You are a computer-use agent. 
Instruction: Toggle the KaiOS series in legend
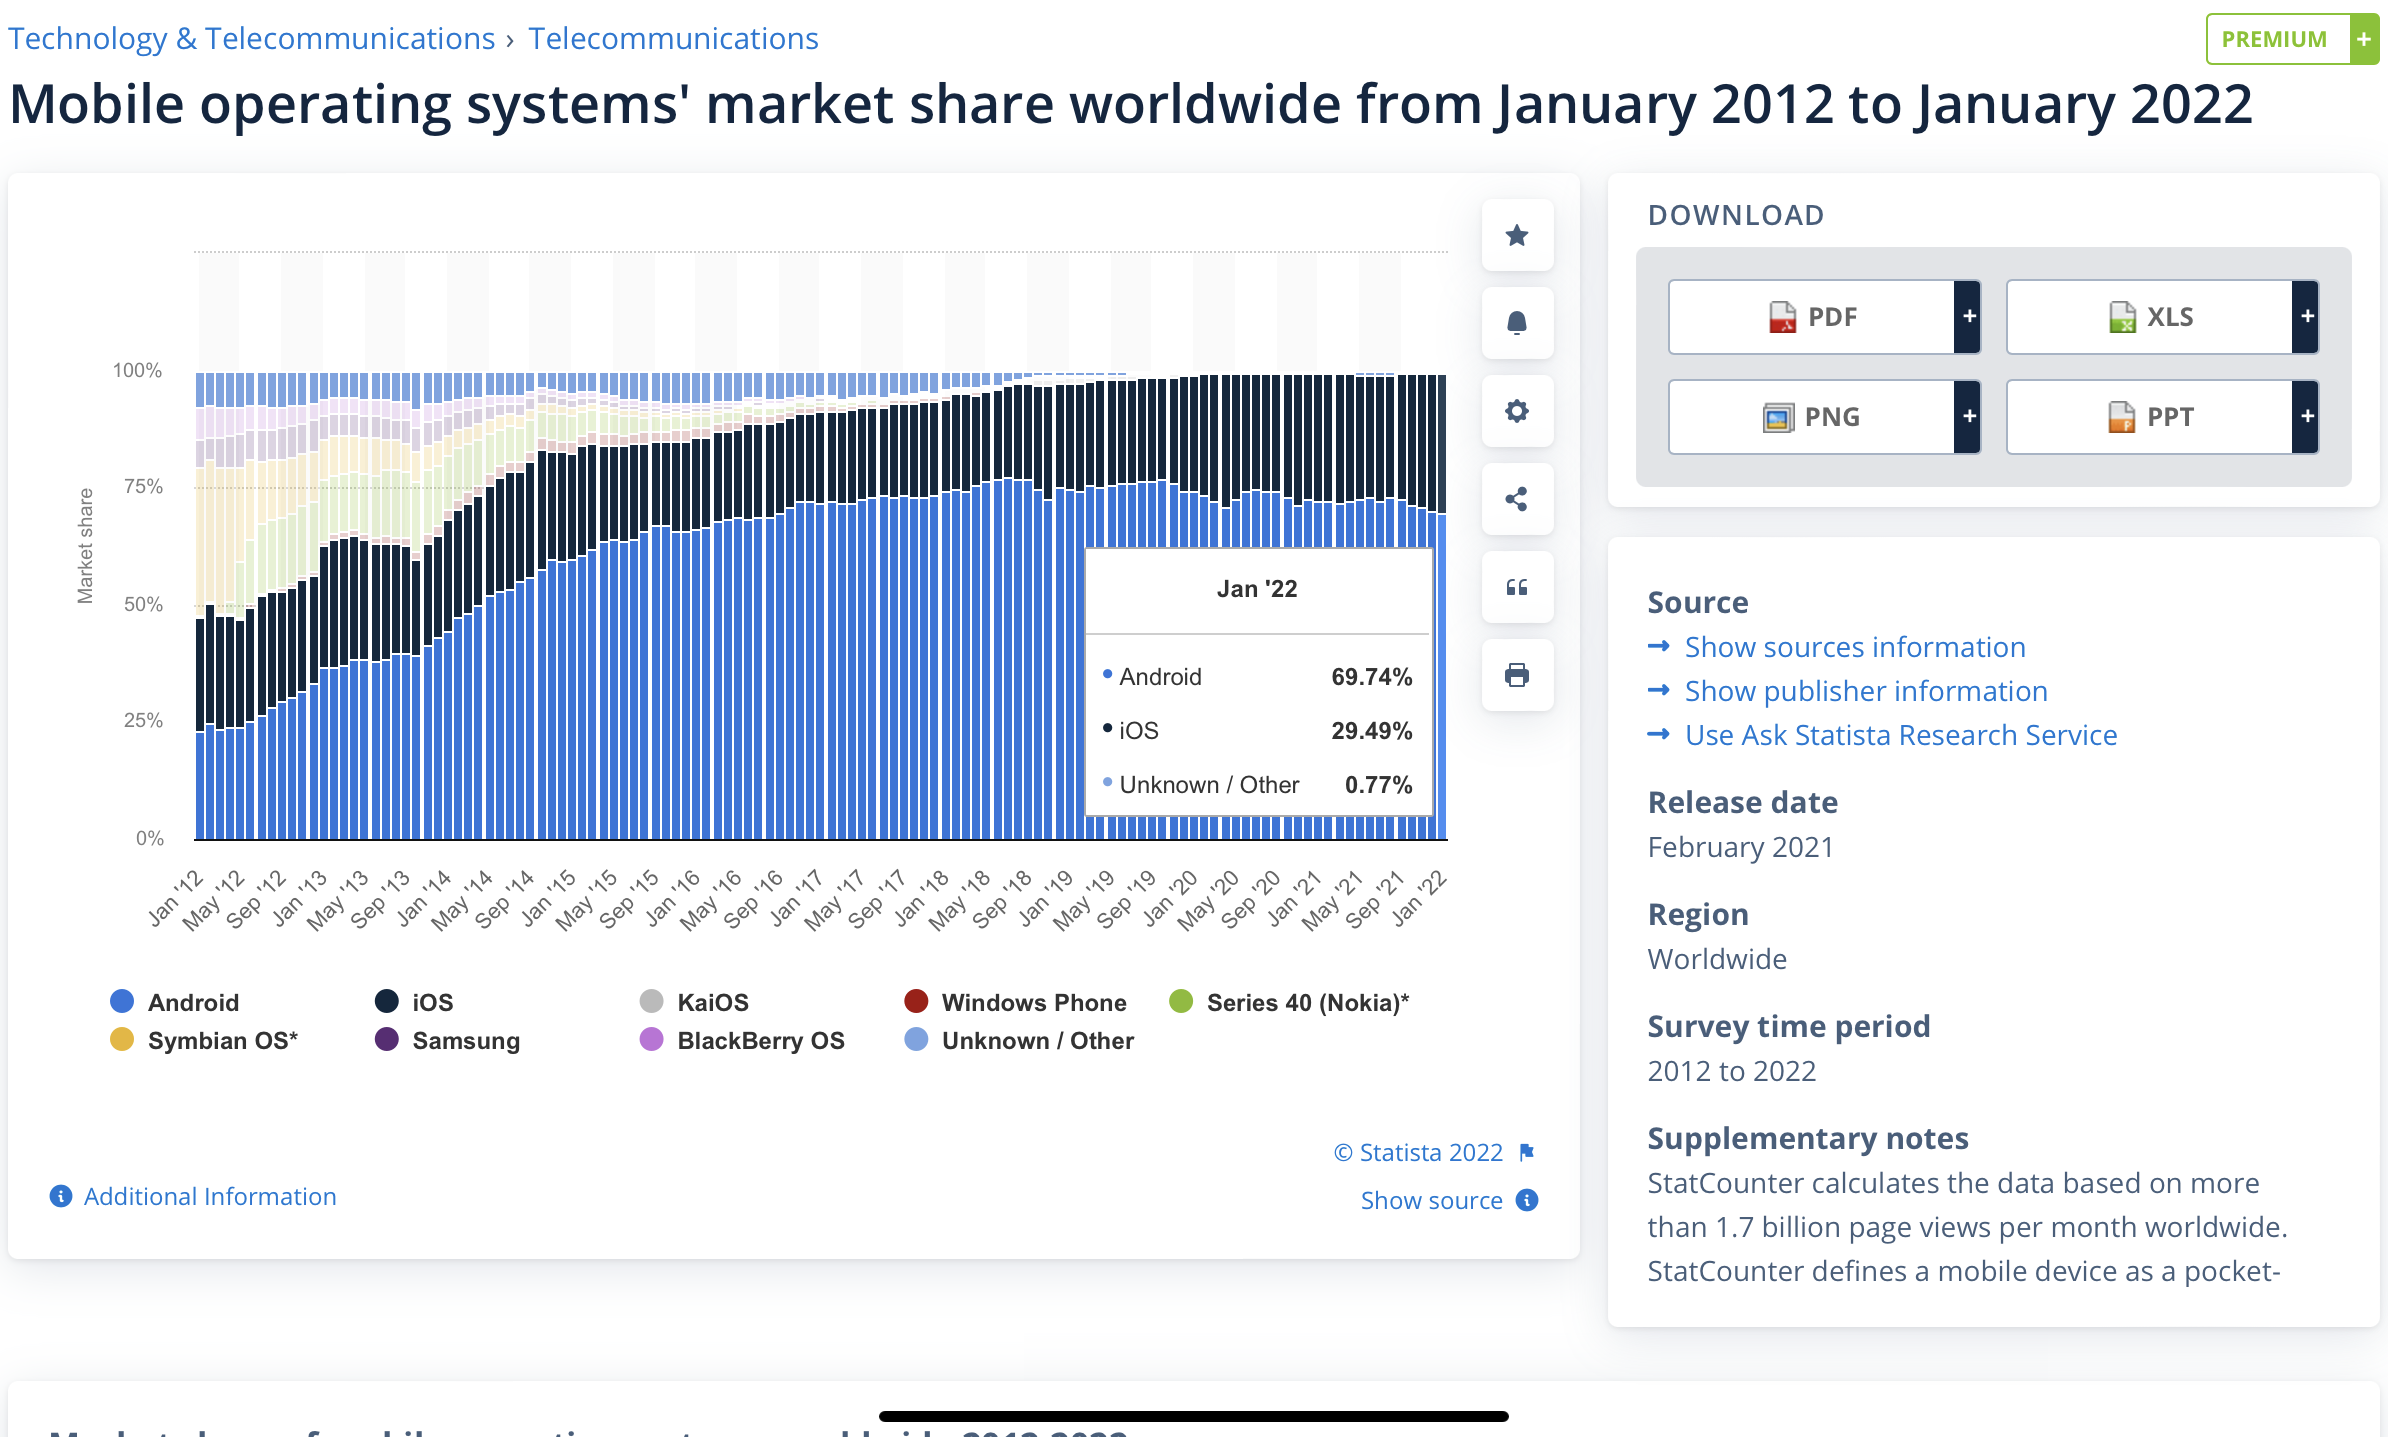[x=694, y=1002]
